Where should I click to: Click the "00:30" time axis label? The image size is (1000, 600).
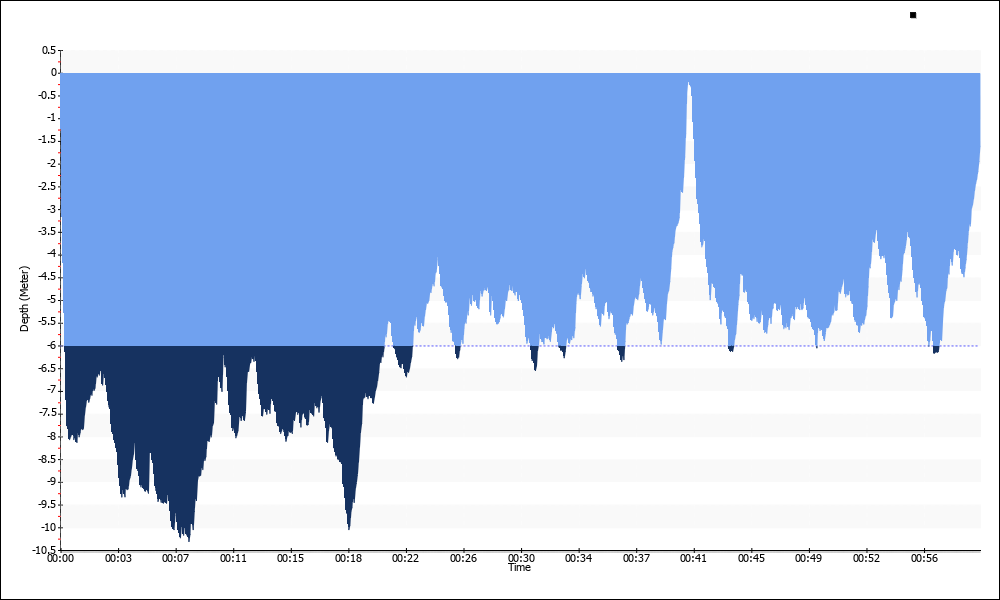(x=521, y=559)
